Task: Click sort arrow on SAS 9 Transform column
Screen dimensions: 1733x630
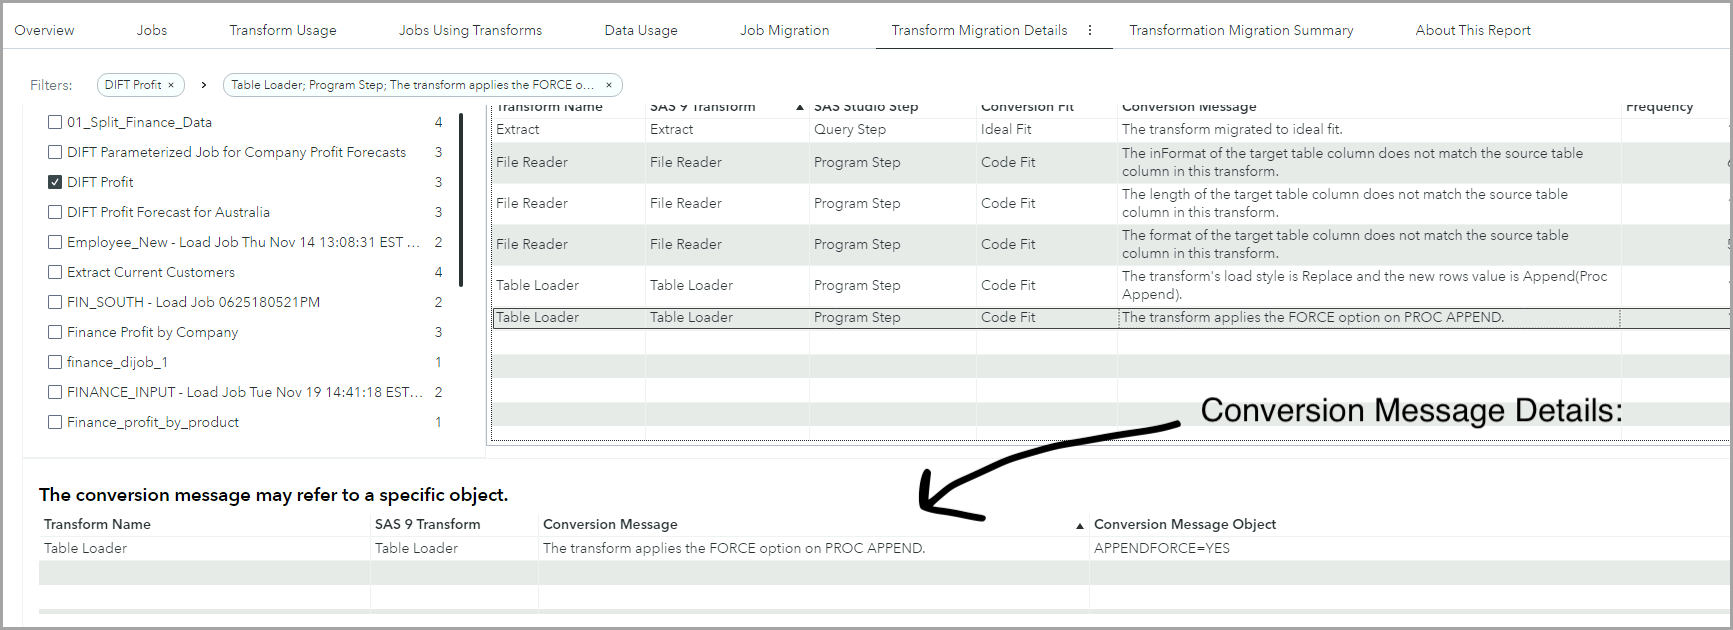Action: 799,107
